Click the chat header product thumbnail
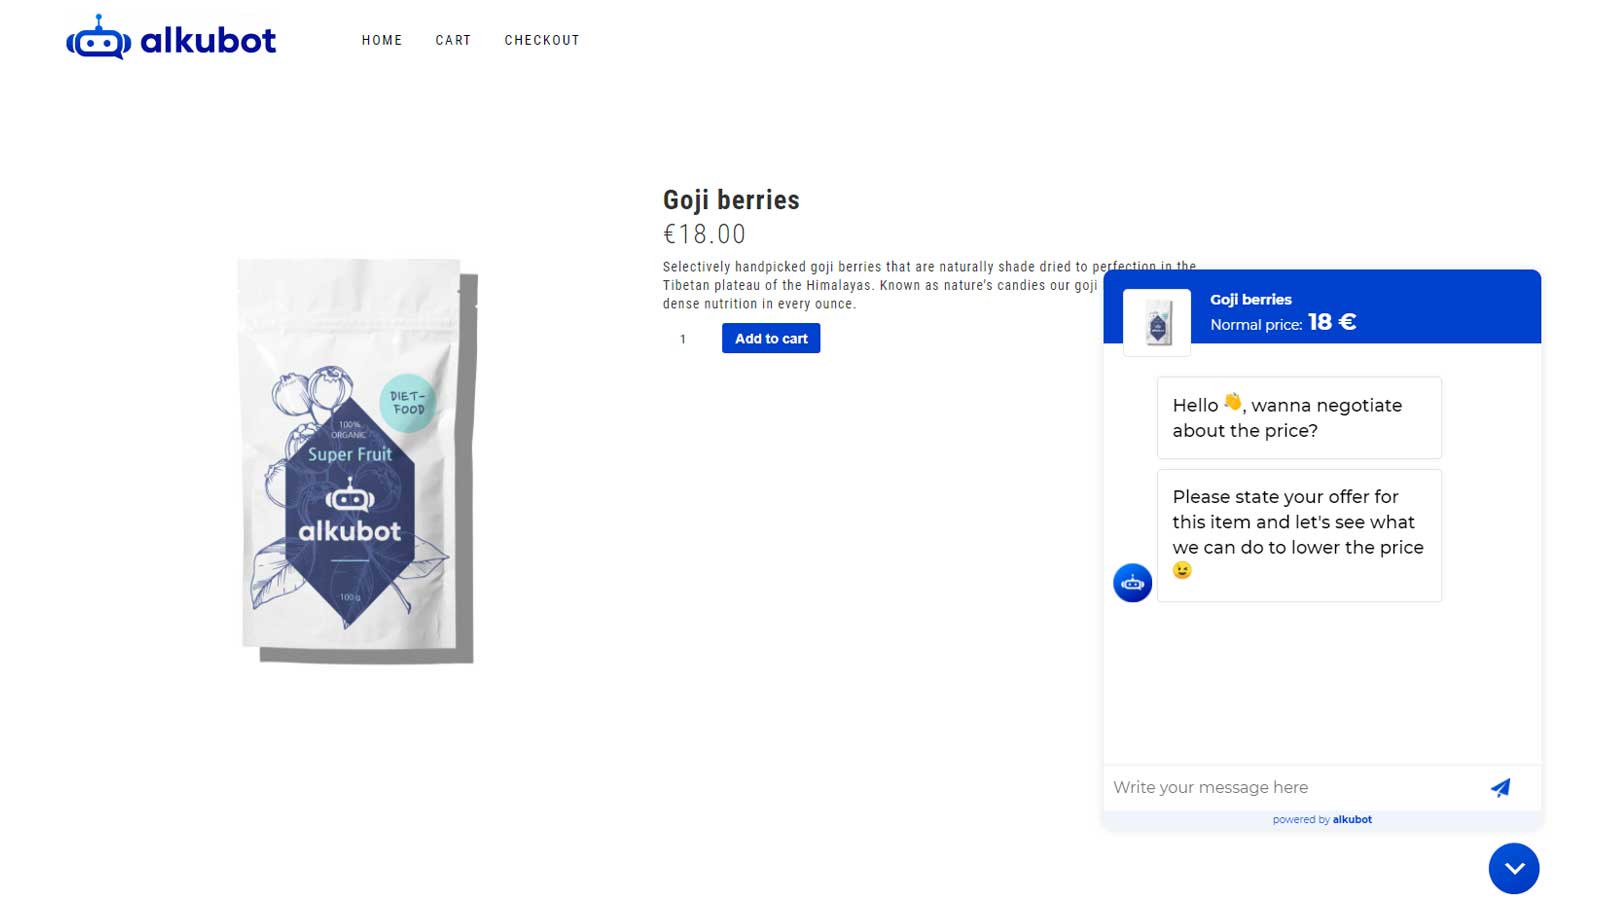 pyautogui.click(x=1157, y=323)
